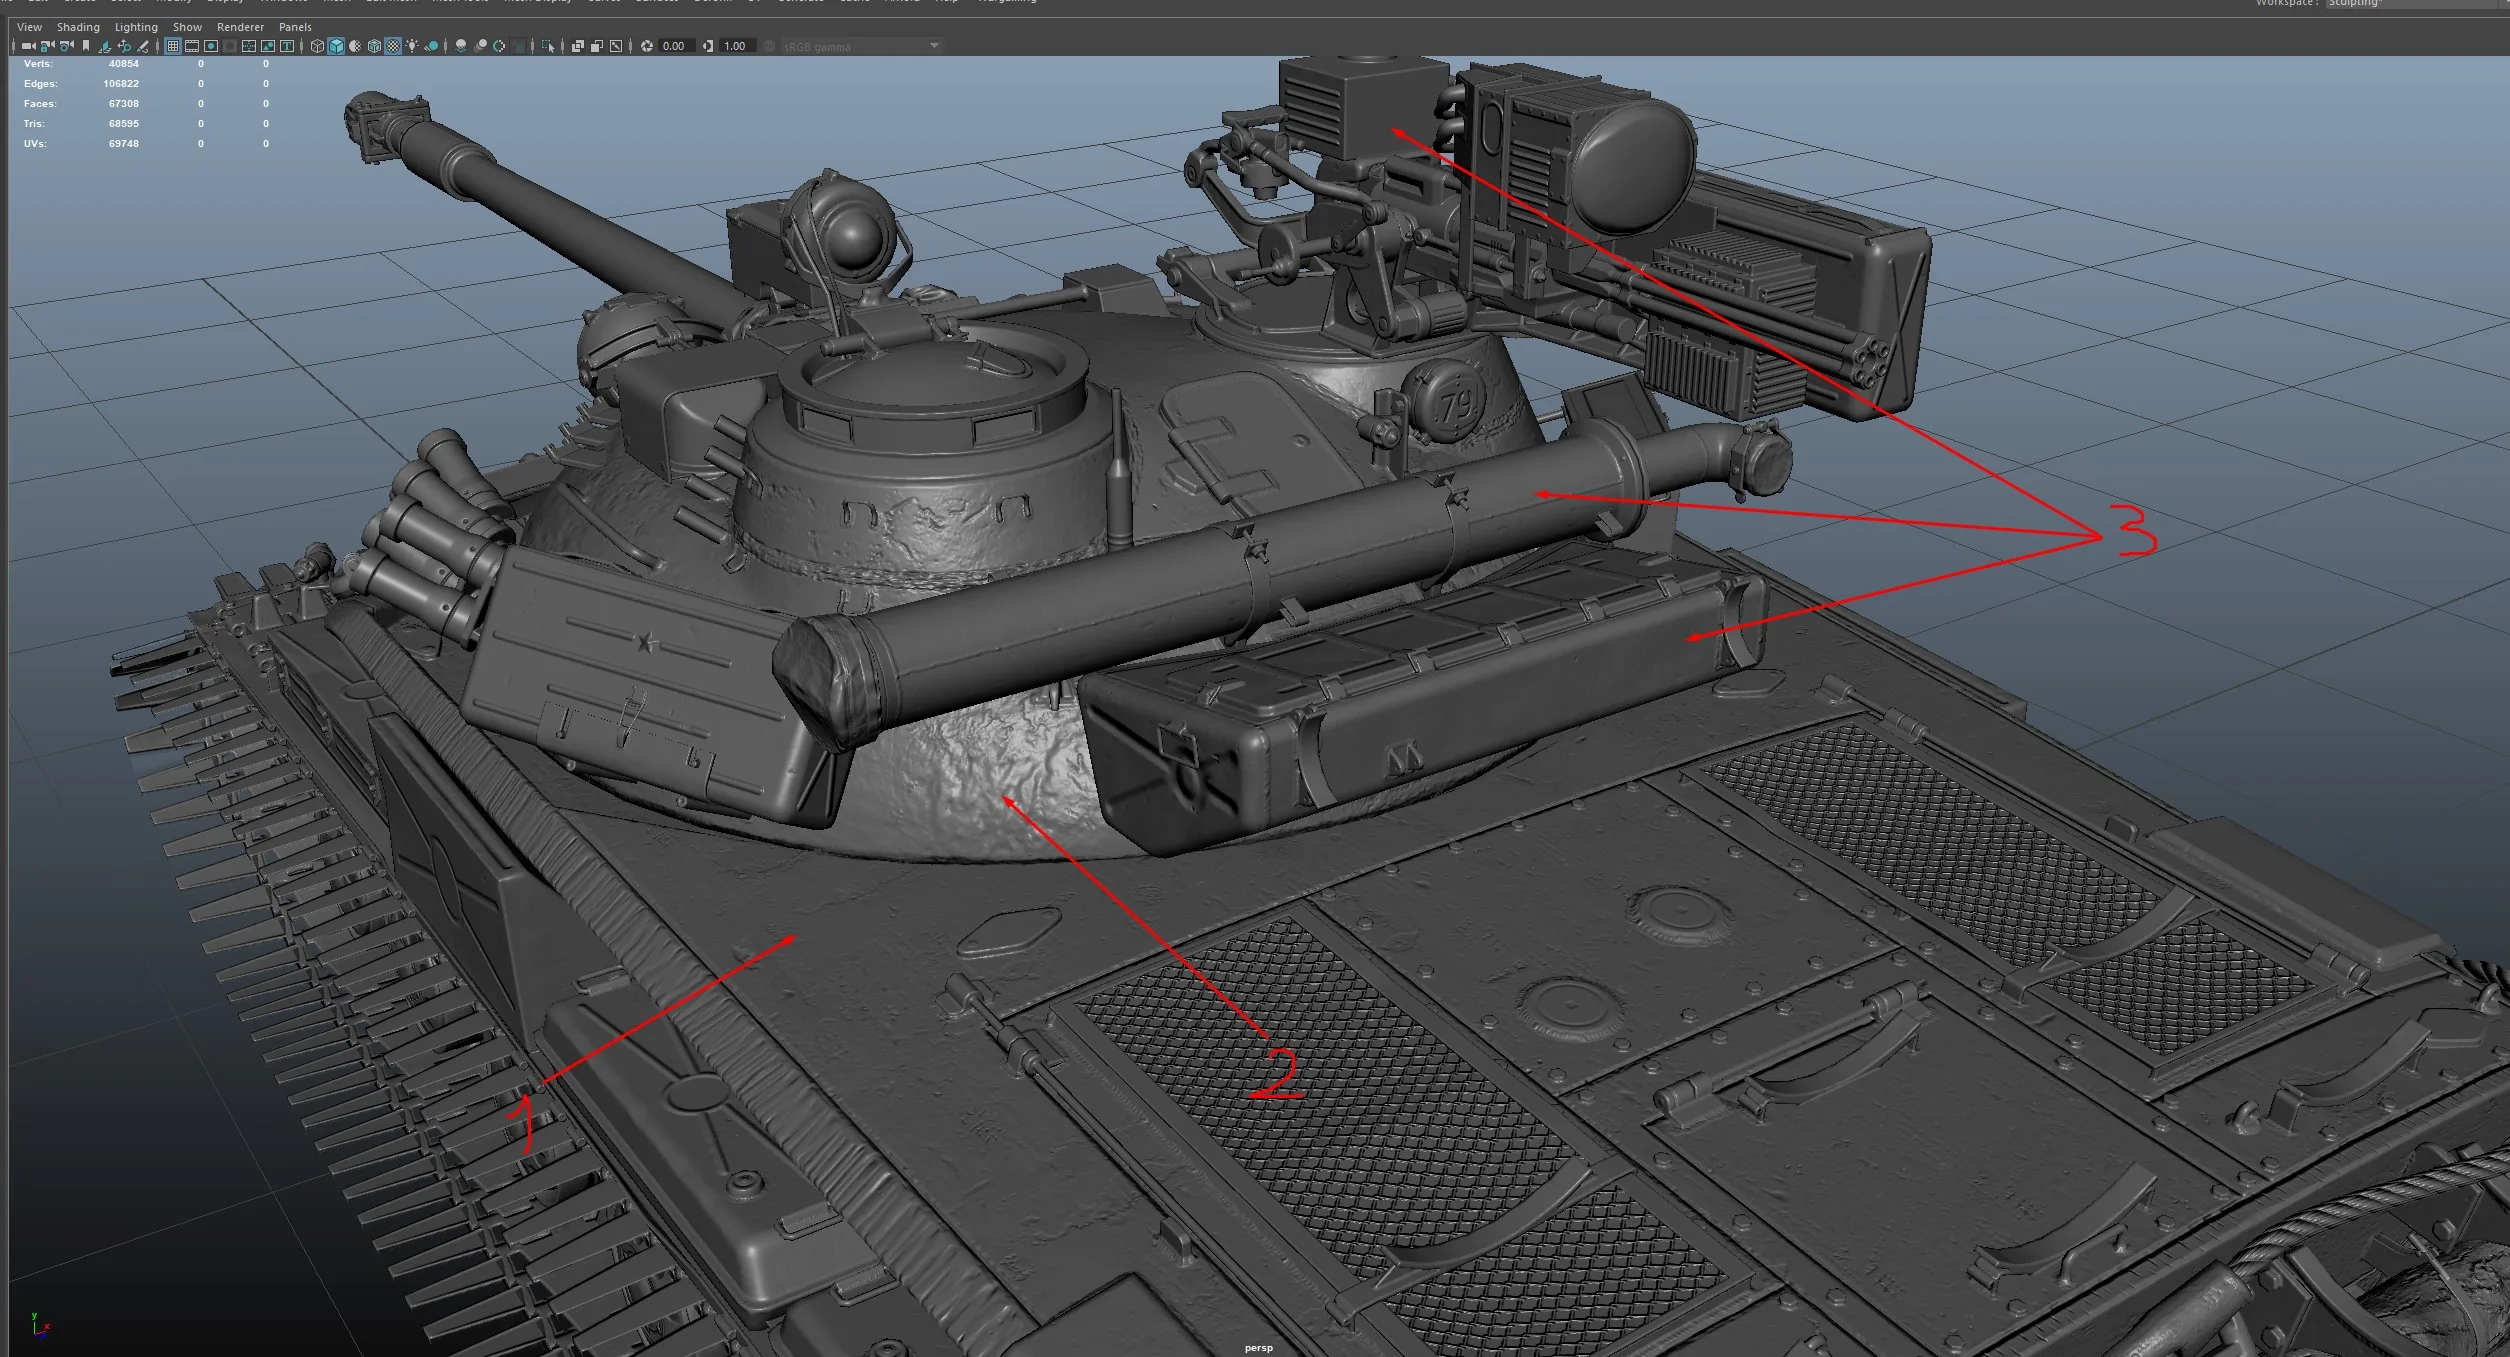Open the Lighting panel menu
This screenshot has width=2510, height=1357.
(136, 27)
